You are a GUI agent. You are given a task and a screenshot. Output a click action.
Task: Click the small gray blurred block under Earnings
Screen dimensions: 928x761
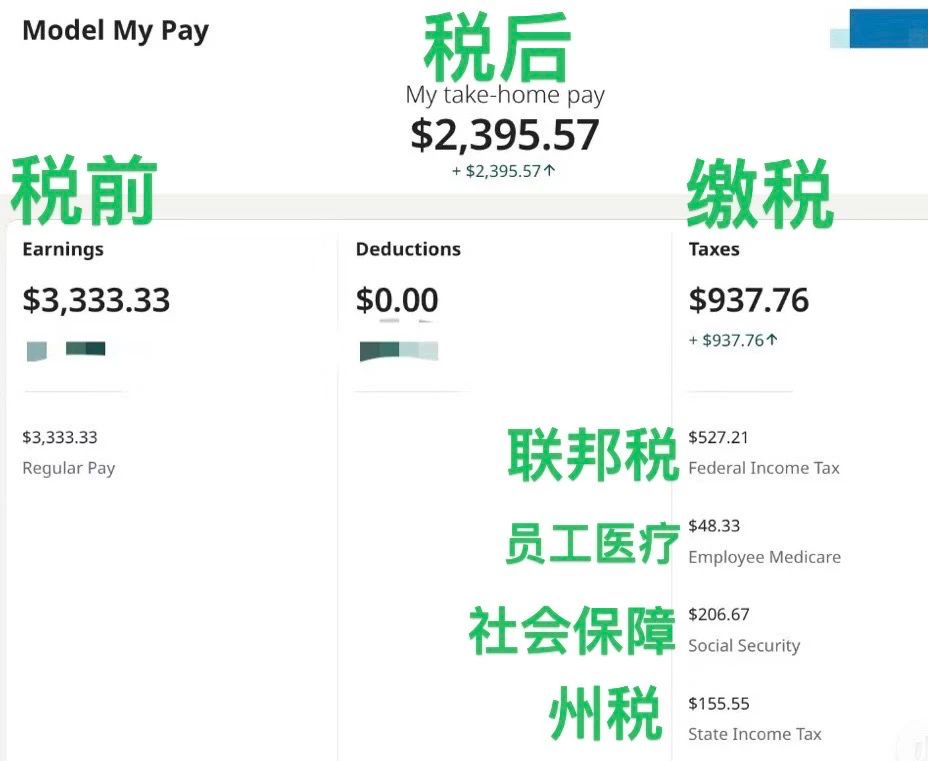[x=37, y=351]
